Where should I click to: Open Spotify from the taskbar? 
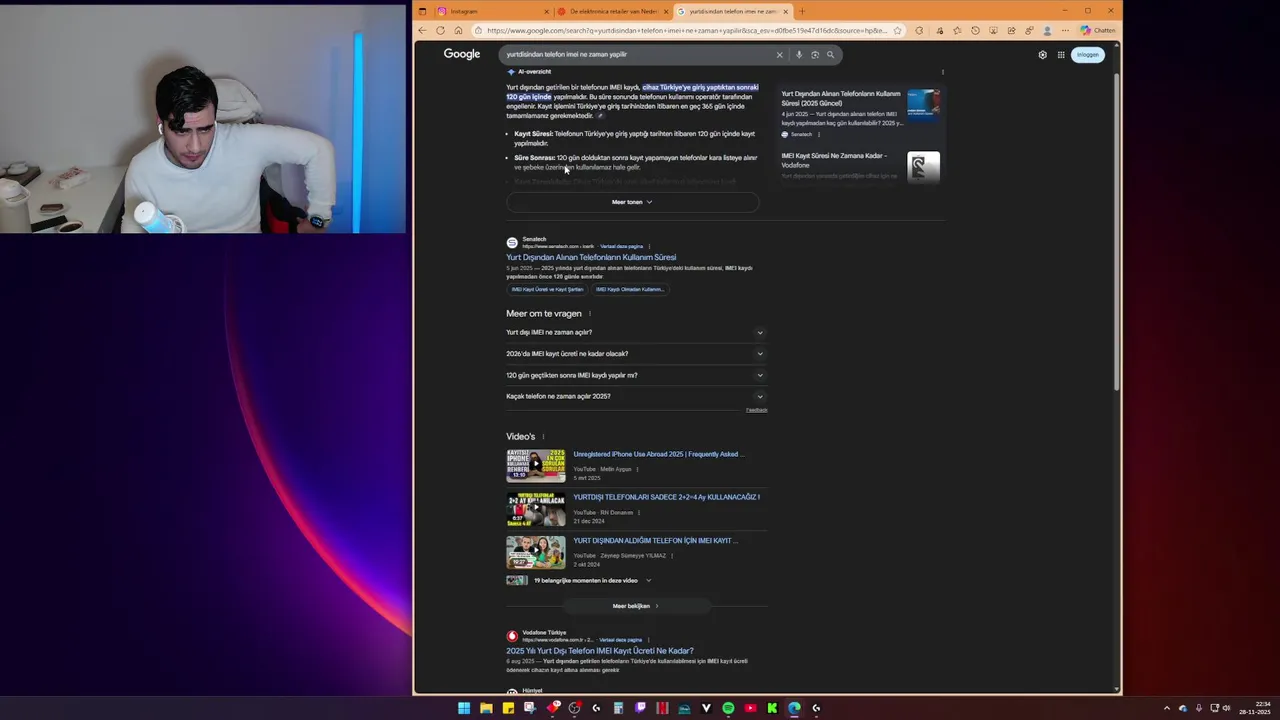pyautogui.click(x=728, y=708)
